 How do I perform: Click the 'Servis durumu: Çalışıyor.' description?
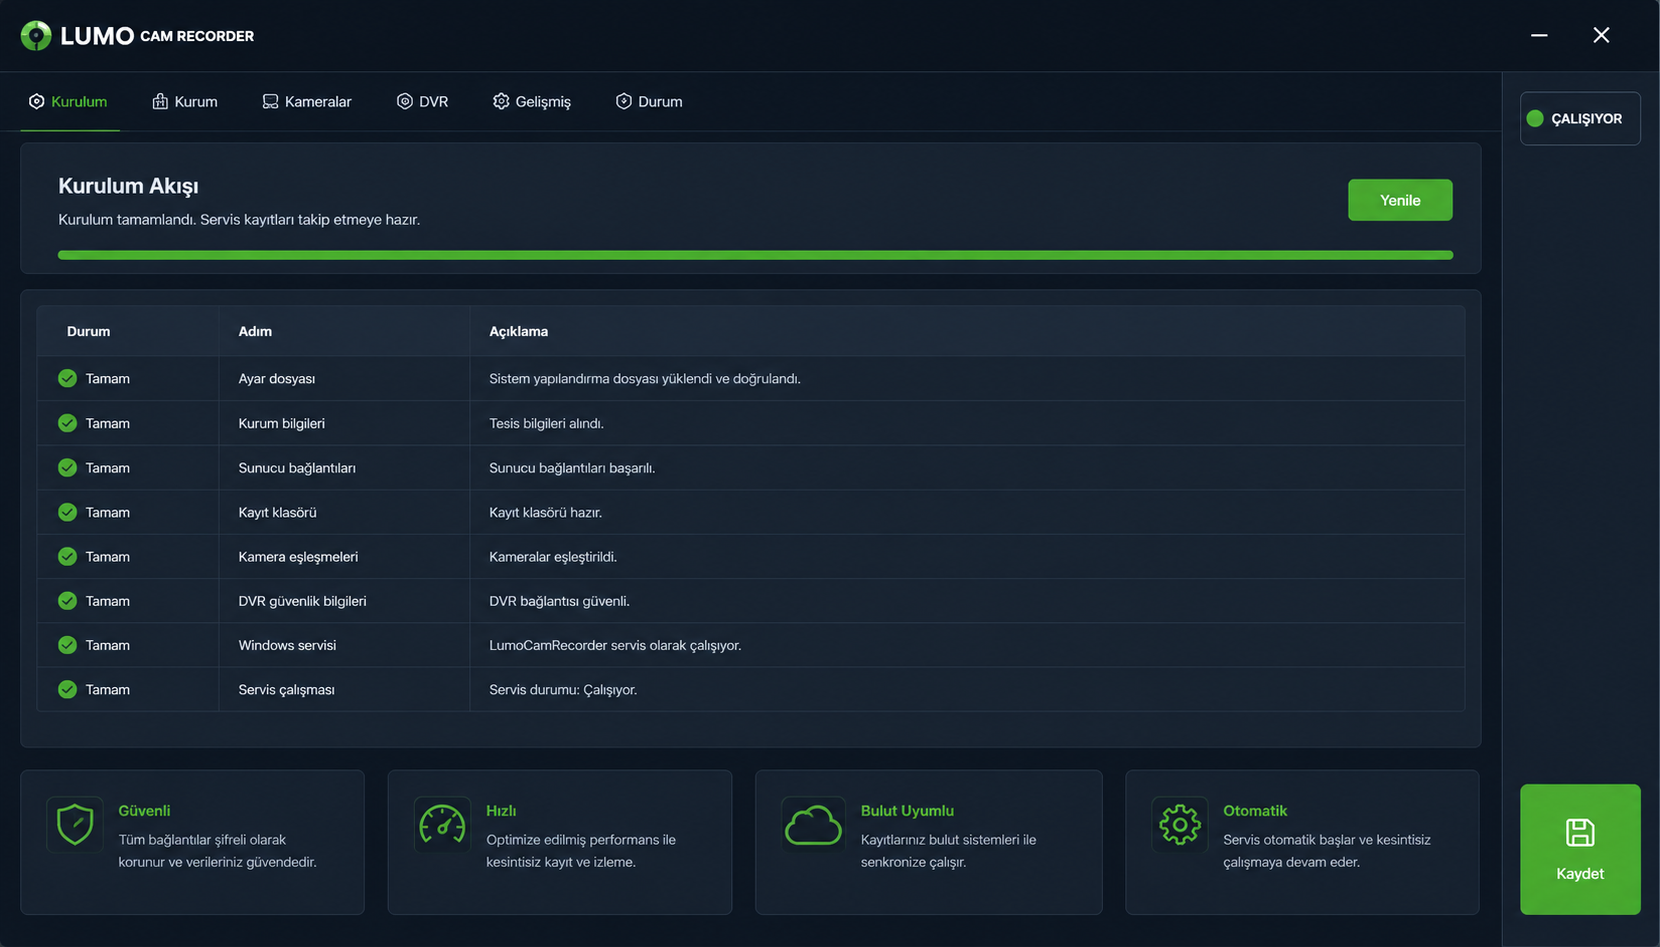[x=563, y=689]
